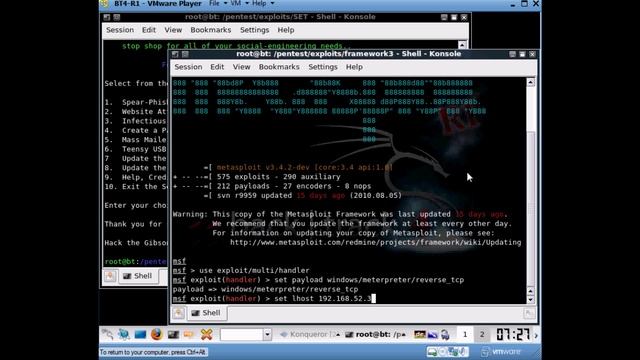Open Settings menu in framework3 Konsole
The height and width of the screenshot is (360, 640).
coord(322,67)
